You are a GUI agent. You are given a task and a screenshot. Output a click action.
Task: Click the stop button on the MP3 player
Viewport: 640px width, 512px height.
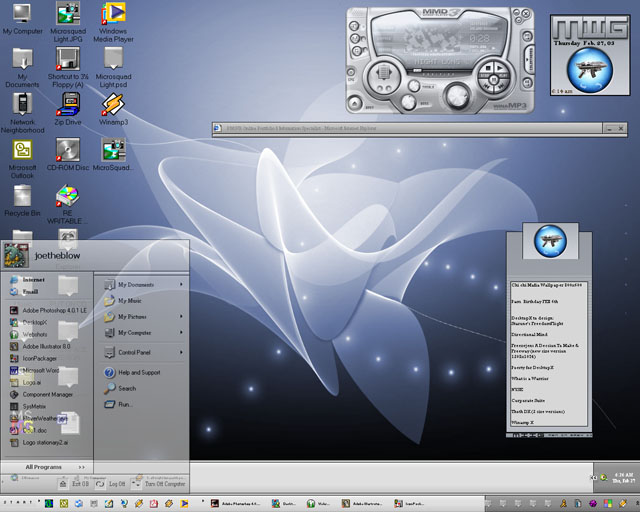coord(487,67)
